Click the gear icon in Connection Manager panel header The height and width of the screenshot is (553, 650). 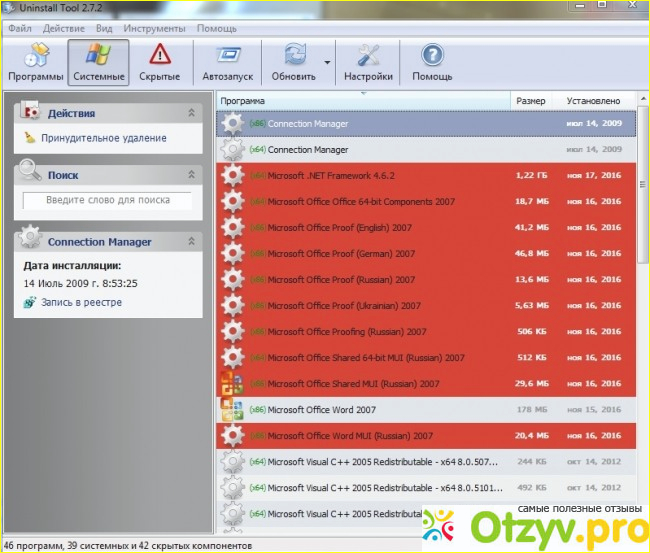tap(30, 237)
